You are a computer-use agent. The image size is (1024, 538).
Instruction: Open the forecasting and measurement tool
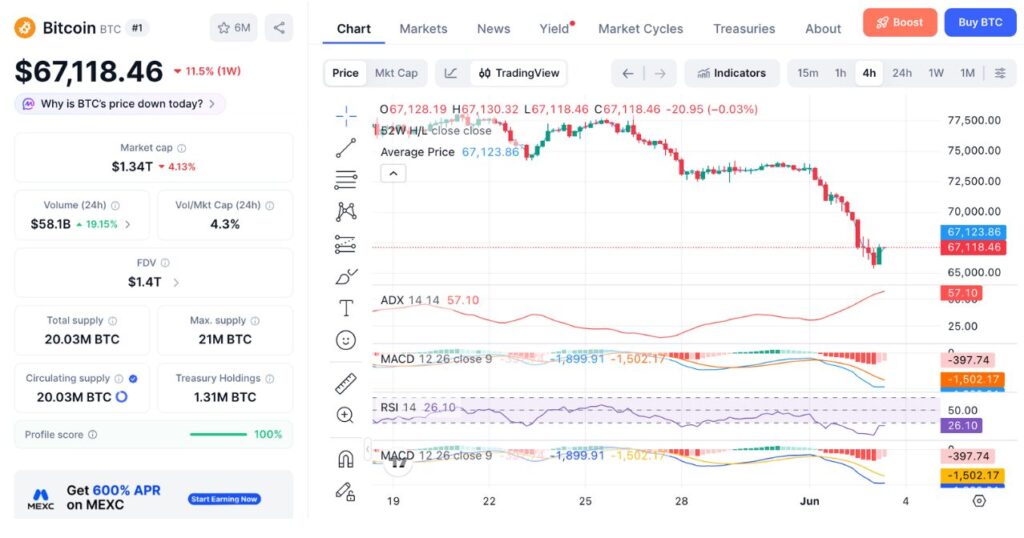[346, 244]
